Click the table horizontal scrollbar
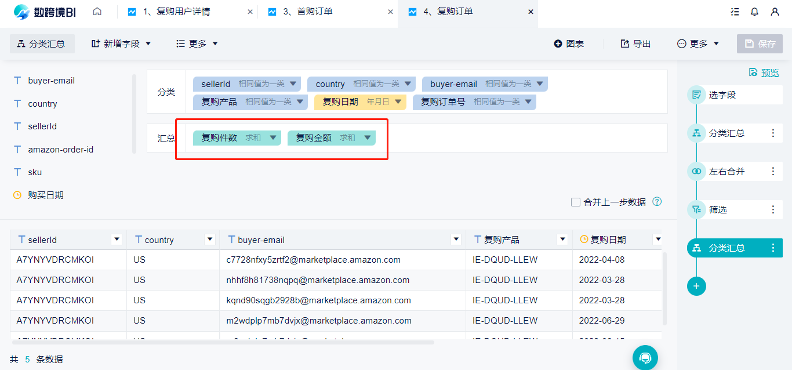The width and height of the screenshot is (792, 370). [x=222, y=342]
